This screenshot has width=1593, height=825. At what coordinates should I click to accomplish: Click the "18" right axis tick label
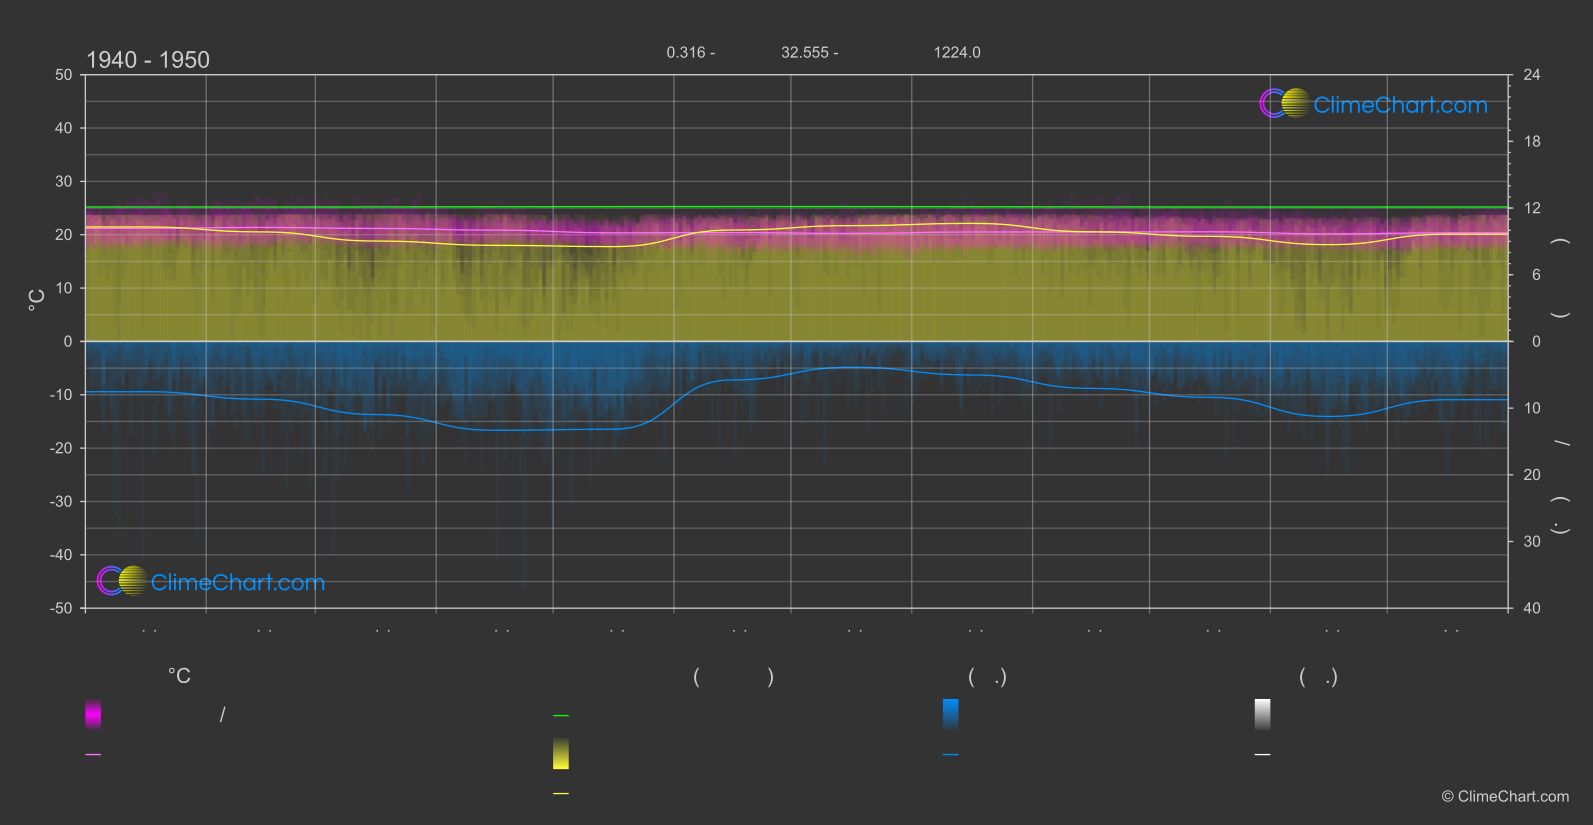tap(1532, 142)
